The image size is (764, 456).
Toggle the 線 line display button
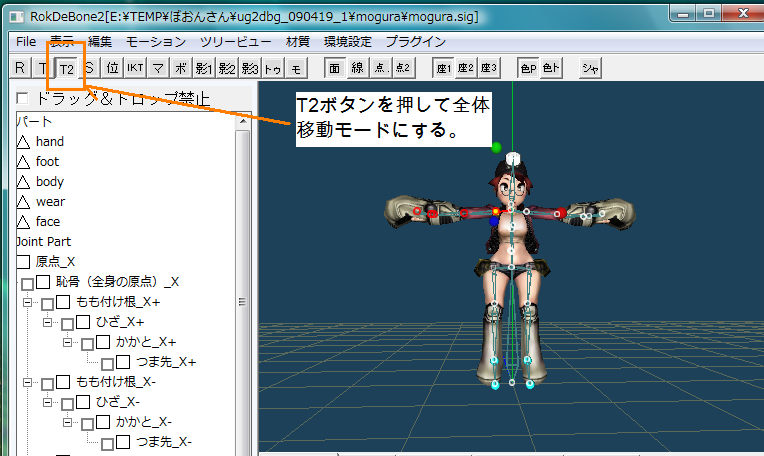click(x=357, y=68)
